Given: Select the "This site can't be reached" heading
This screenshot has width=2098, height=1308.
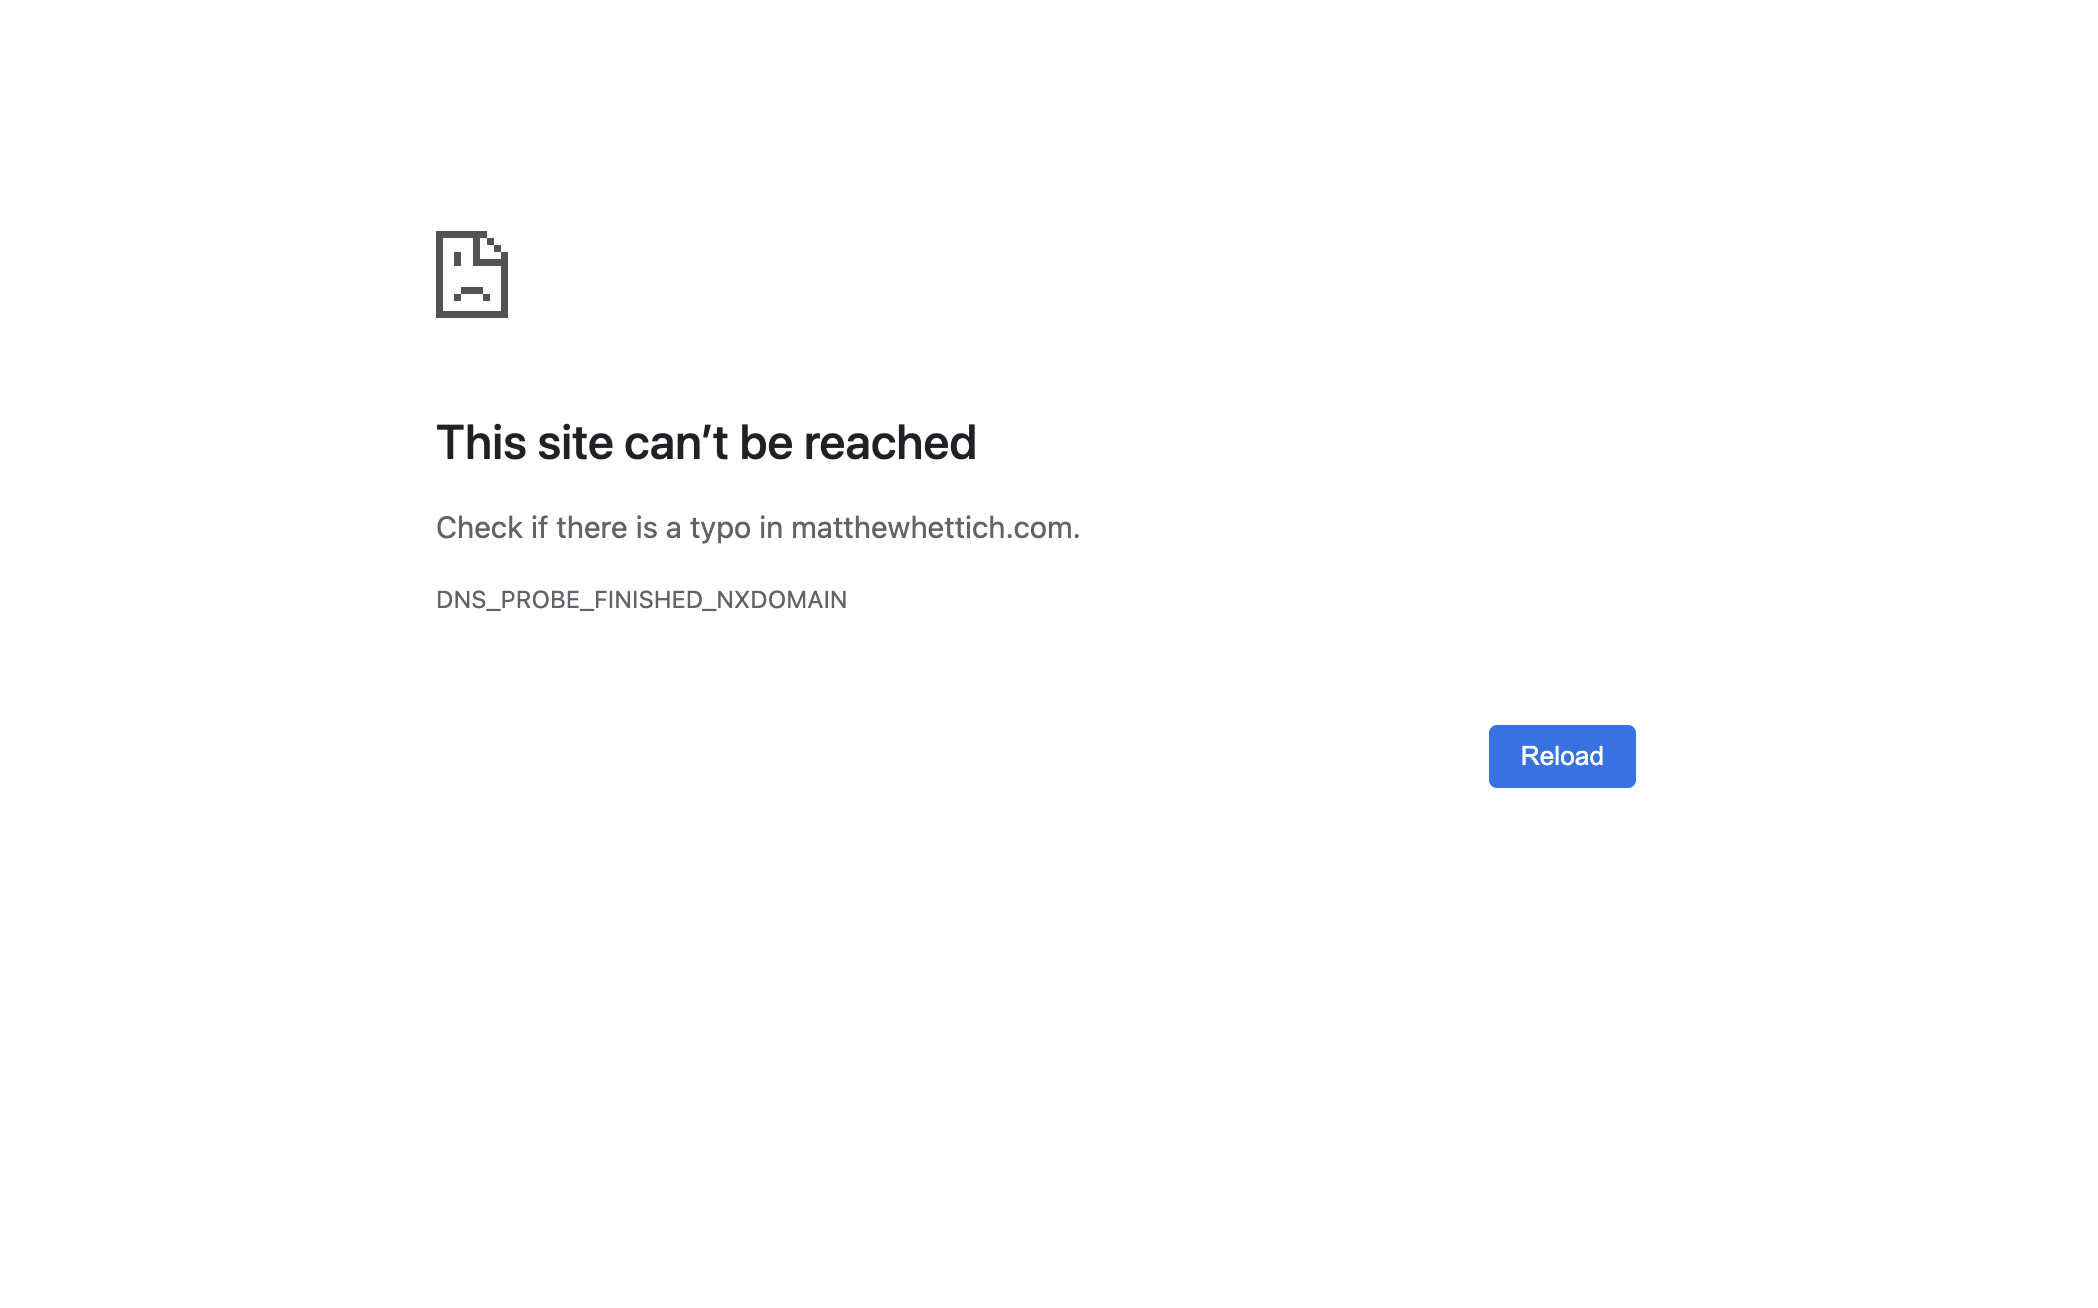Looking at the screenshot, I should tap(706, 442).
